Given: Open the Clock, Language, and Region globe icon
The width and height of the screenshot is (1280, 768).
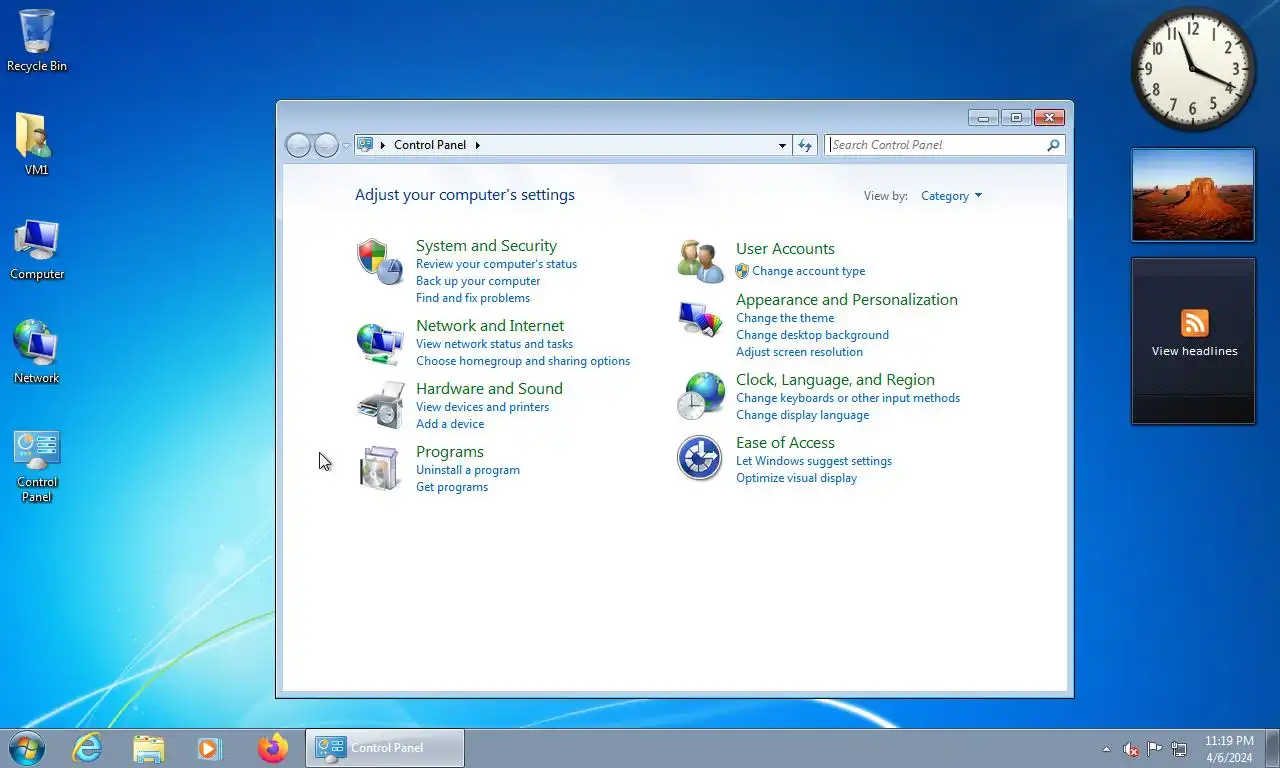Looking at the screenshot, I should 700,395.
